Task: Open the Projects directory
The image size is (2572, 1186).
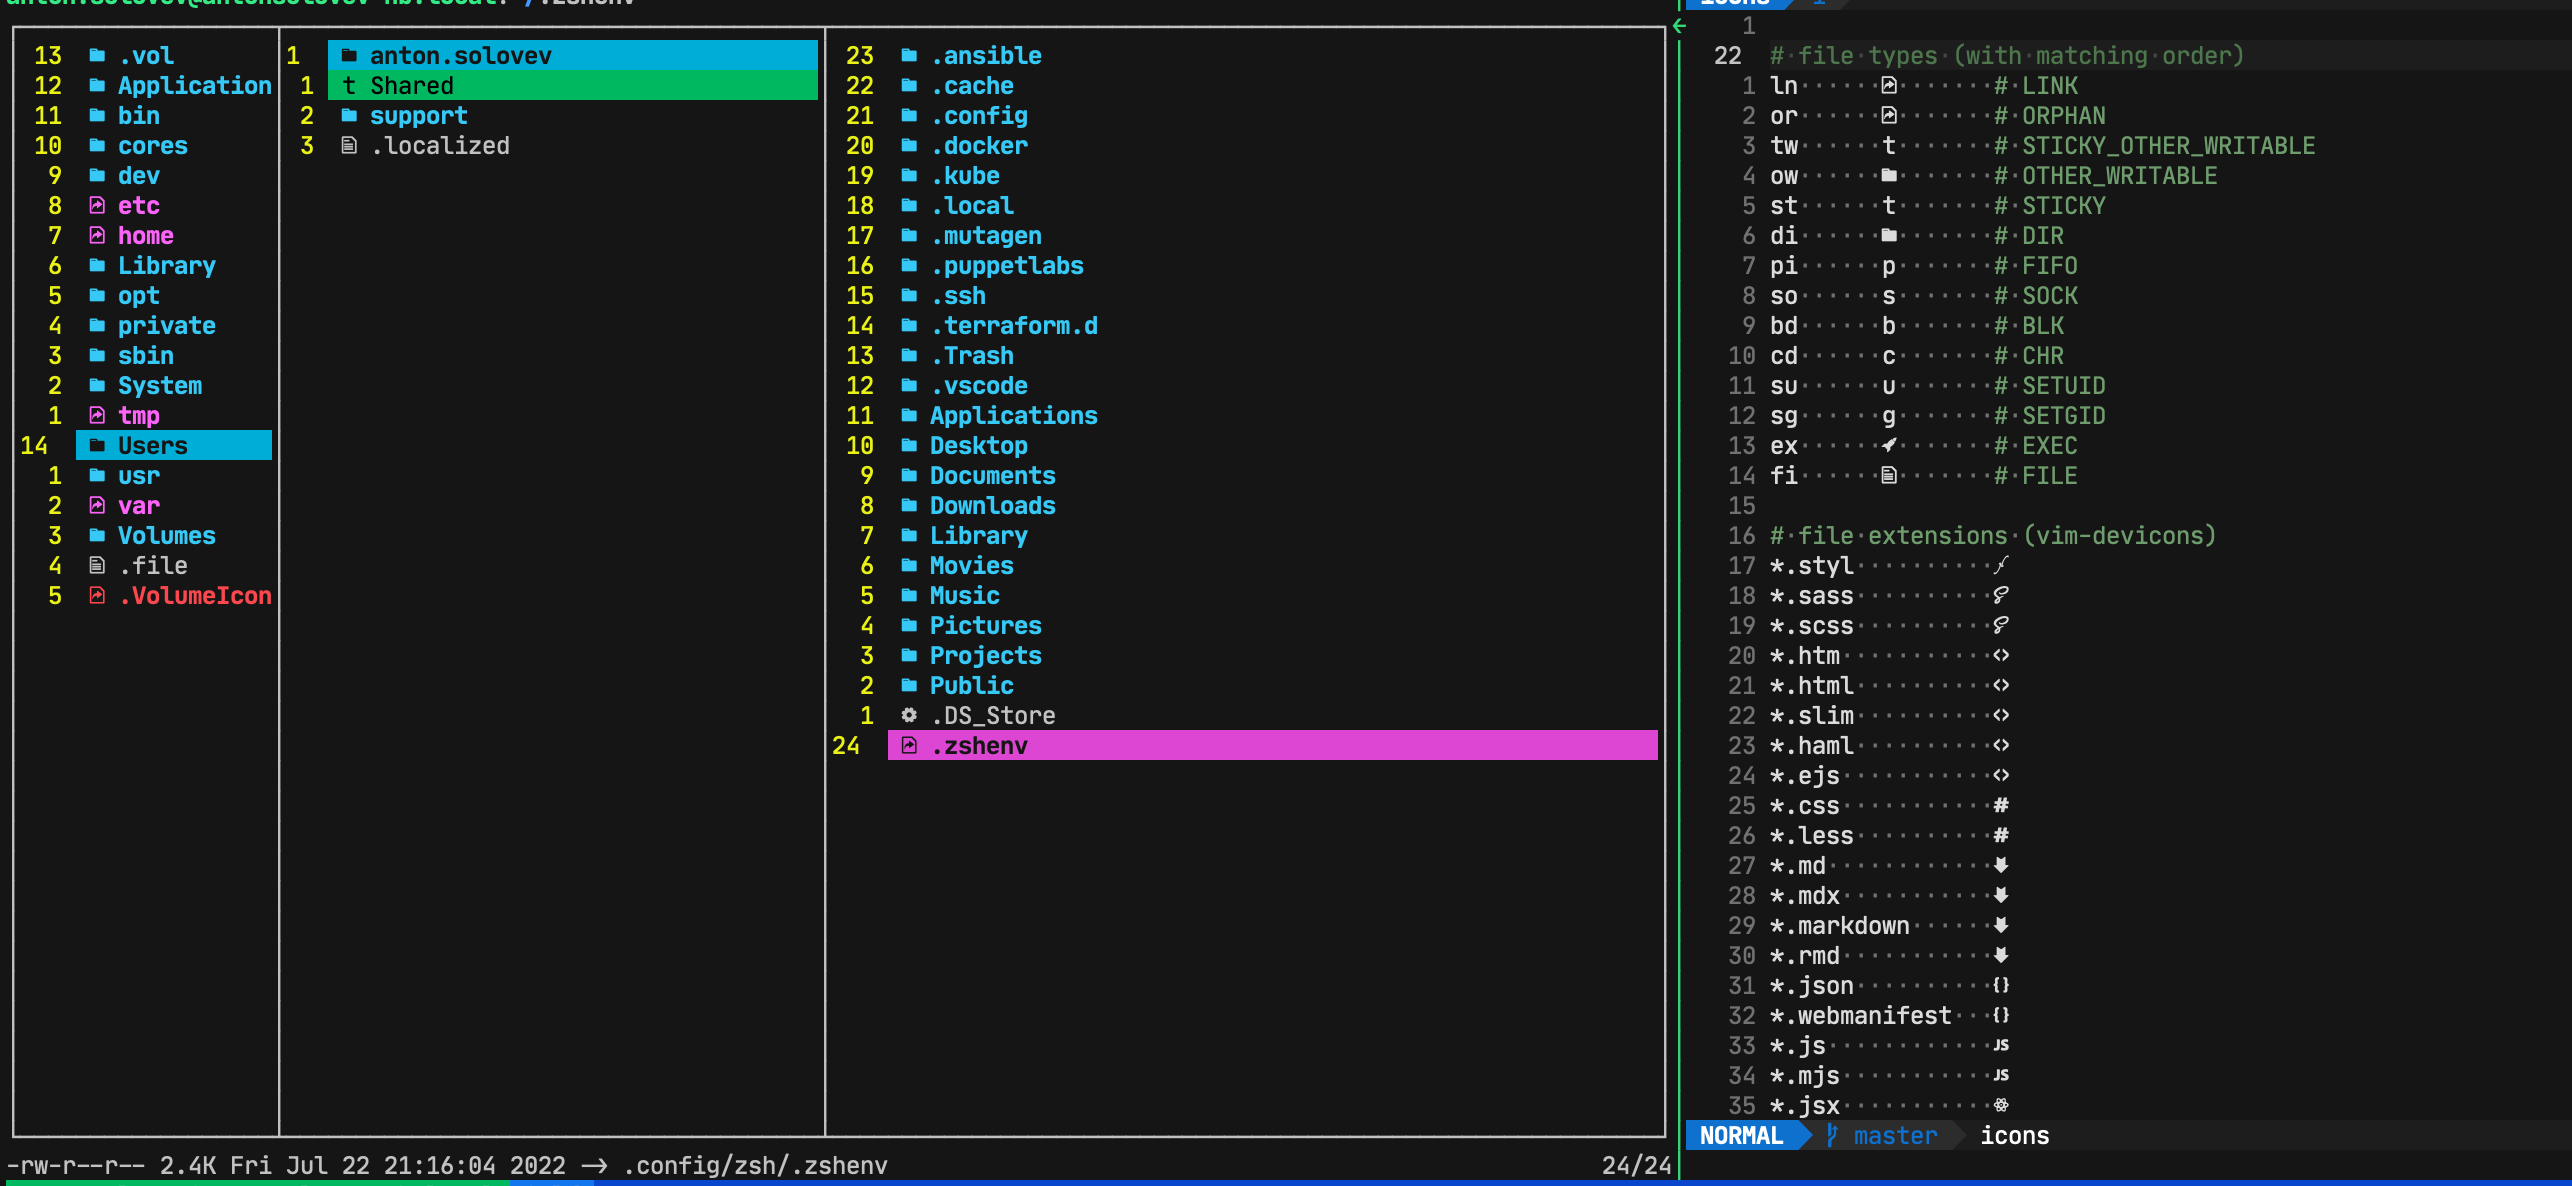Action: 985,656
